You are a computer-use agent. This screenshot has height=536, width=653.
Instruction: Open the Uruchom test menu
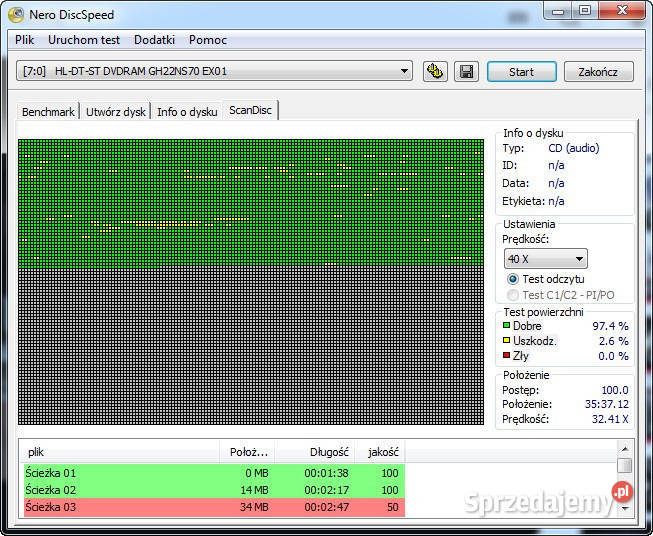[84, 40]
